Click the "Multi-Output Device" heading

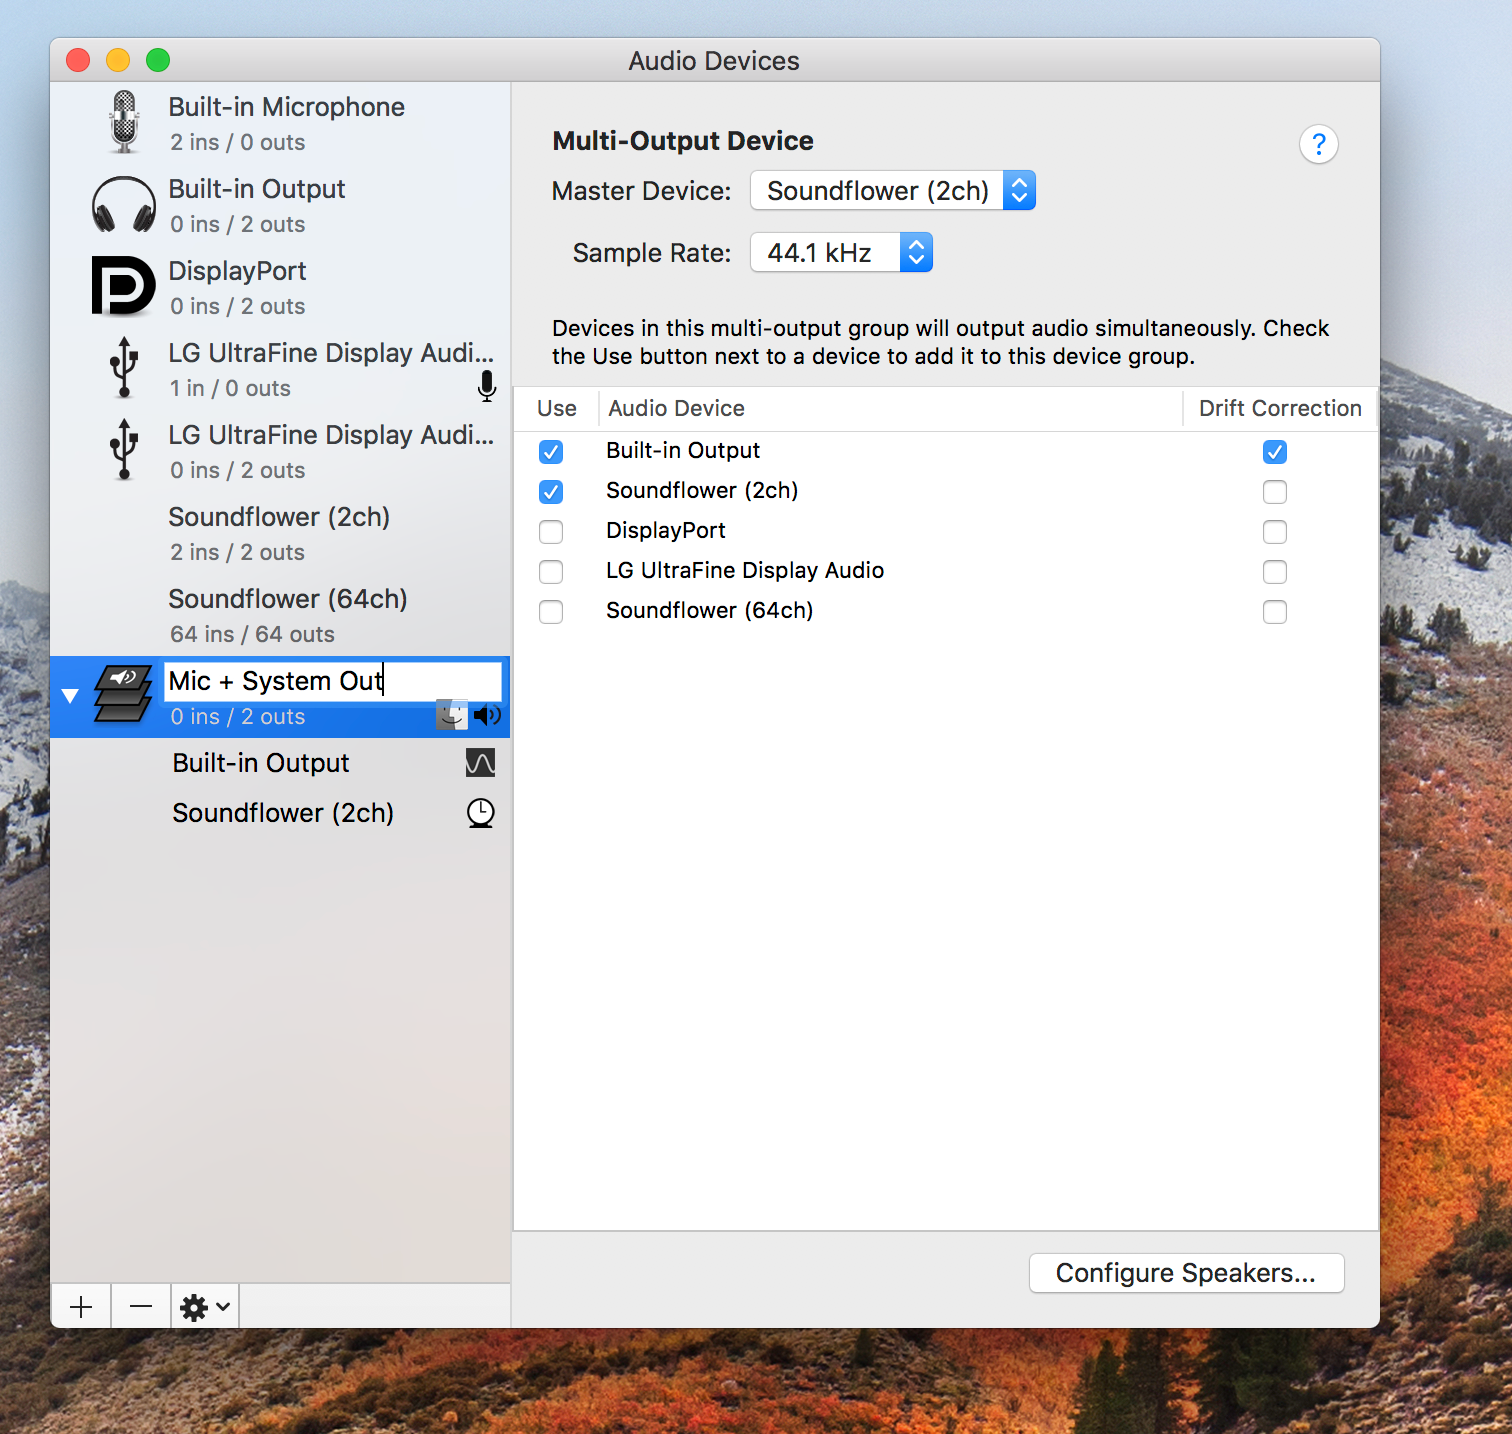click(x=683, y=141)
